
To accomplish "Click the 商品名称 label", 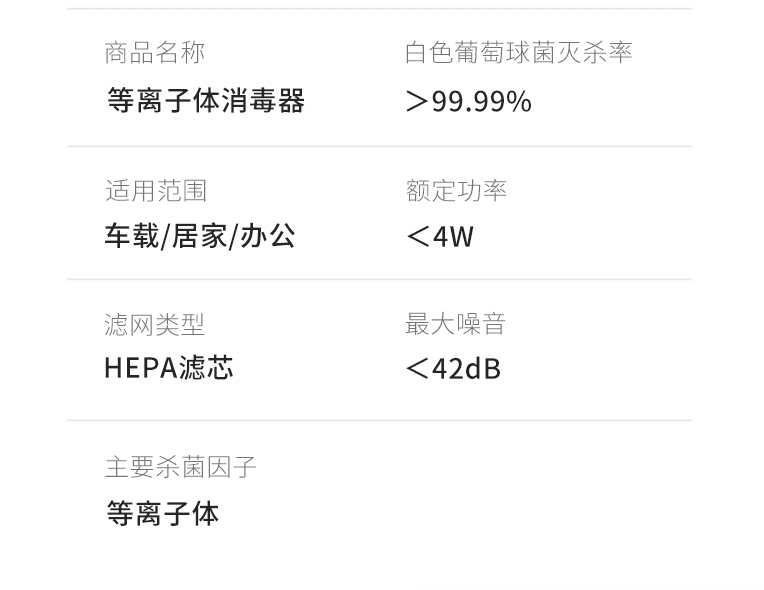I will tap(154, 53).
